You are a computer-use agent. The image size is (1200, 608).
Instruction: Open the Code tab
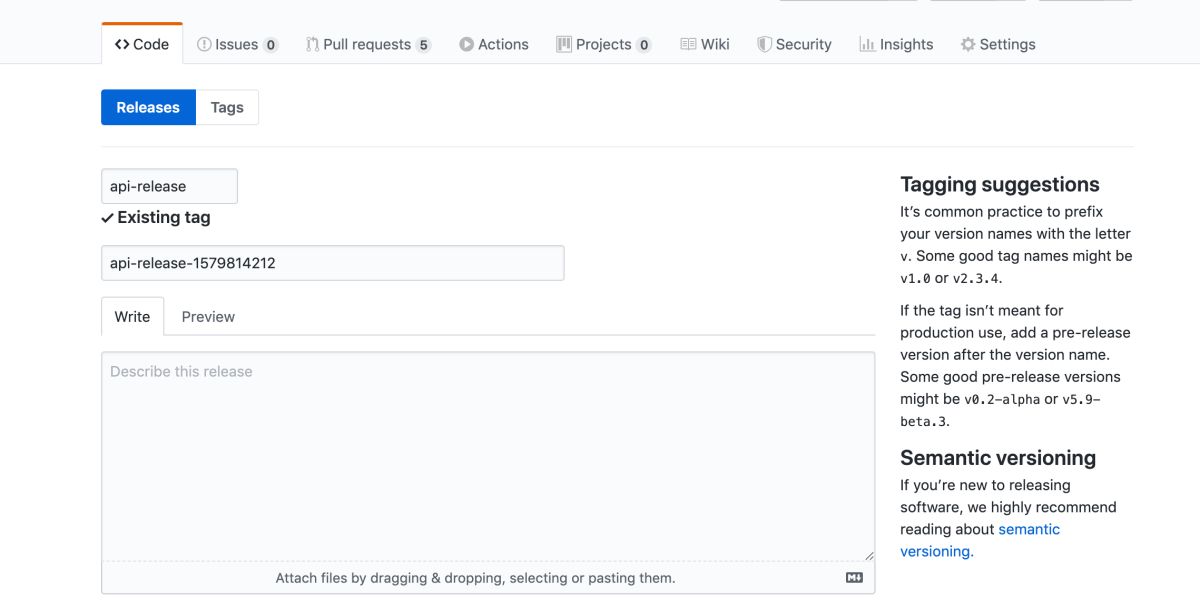pyautogui.click(x=142, y=44)
